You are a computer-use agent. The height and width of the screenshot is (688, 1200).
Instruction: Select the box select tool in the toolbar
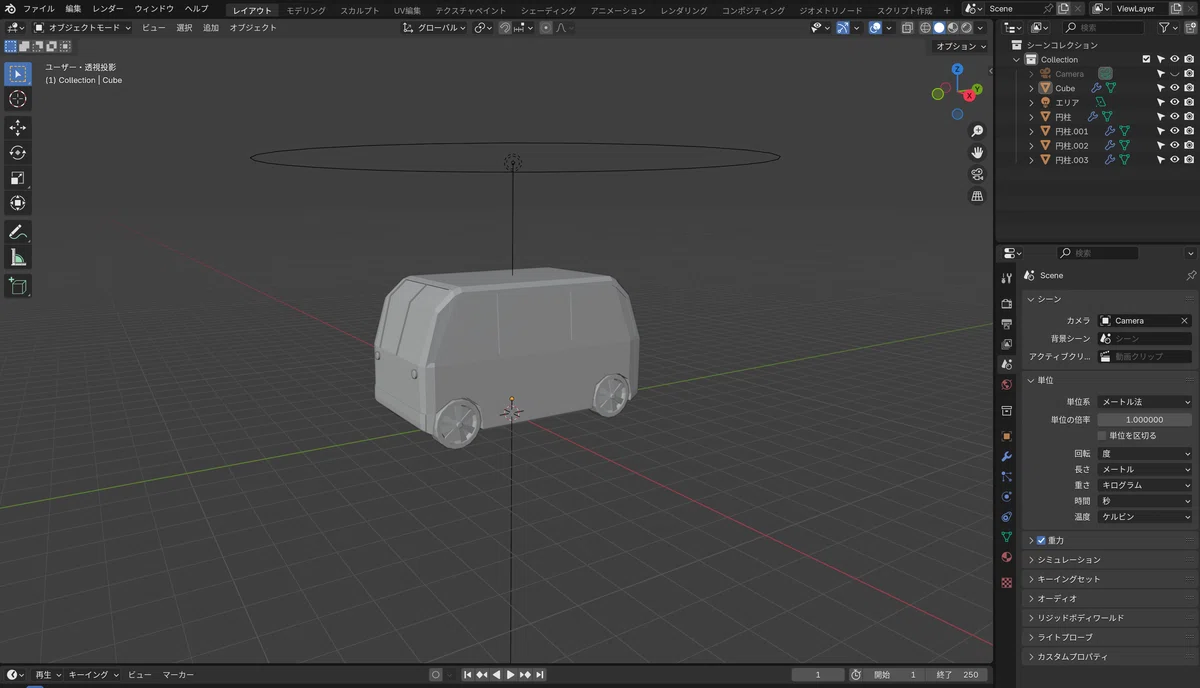(18, 74)
